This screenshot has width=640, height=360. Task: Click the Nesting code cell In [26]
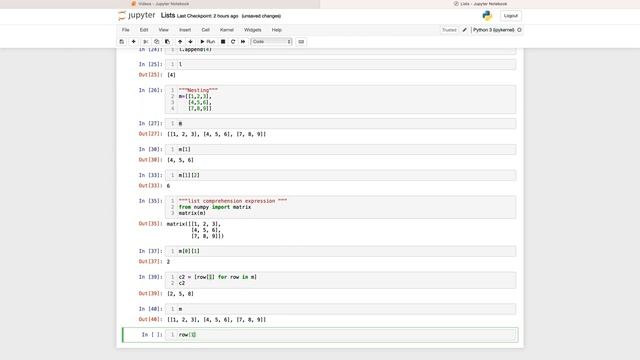(340, 99)
